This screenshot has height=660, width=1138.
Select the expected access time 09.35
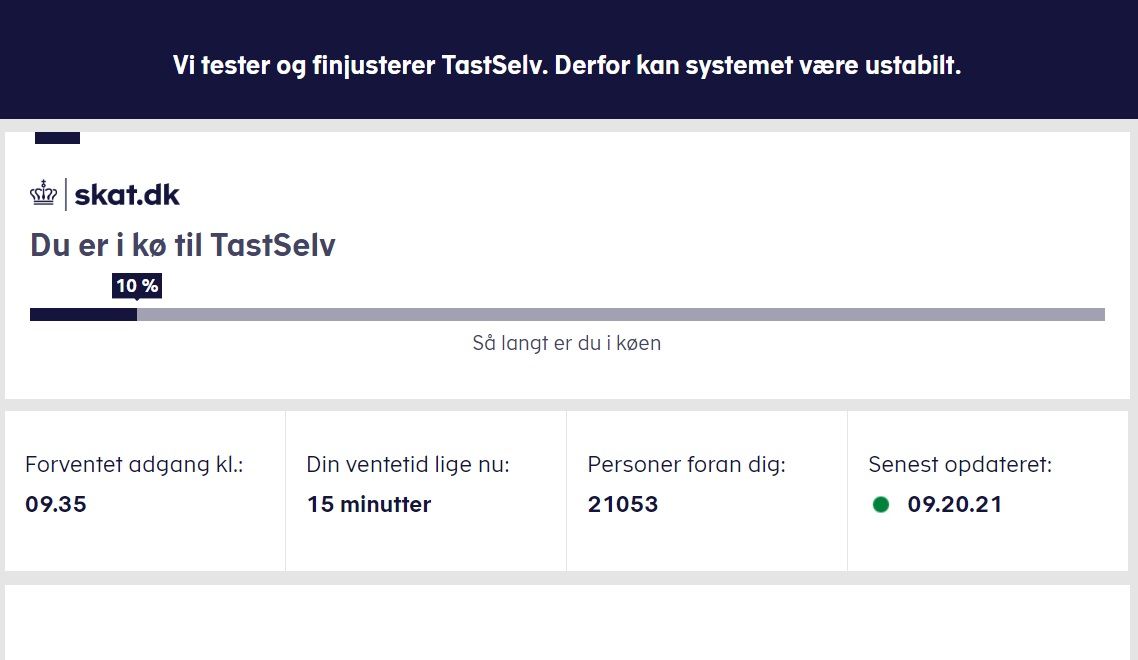click(x=56, y=504)
